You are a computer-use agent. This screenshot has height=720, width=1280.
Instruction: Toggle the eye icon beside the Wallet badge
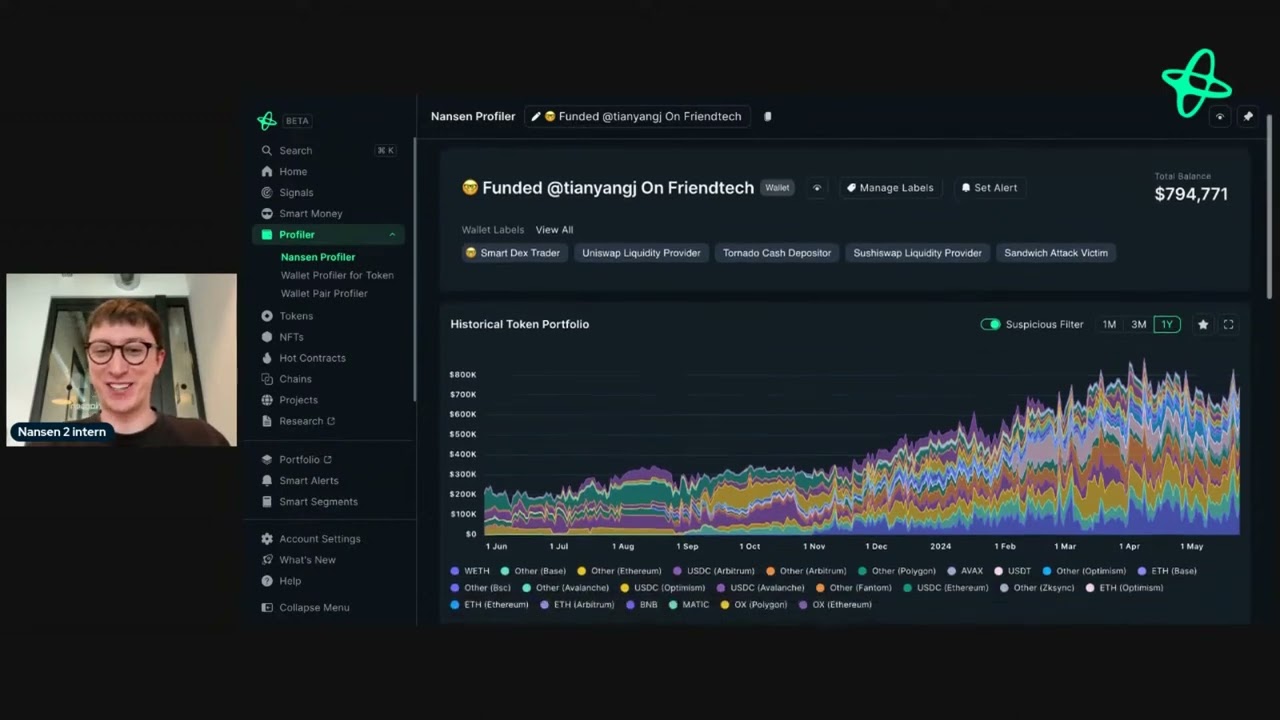[x=817, y=188]
